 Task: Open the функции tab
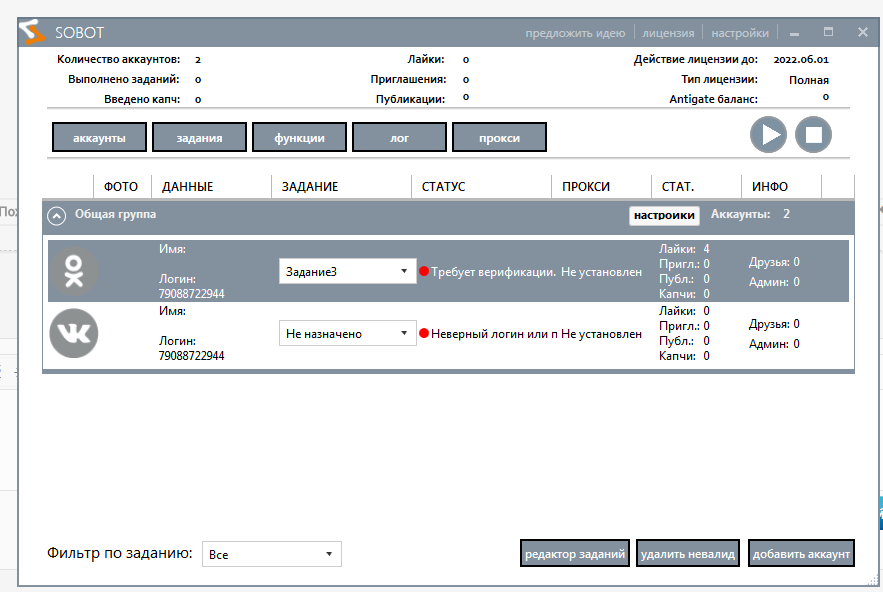(299, 138)
